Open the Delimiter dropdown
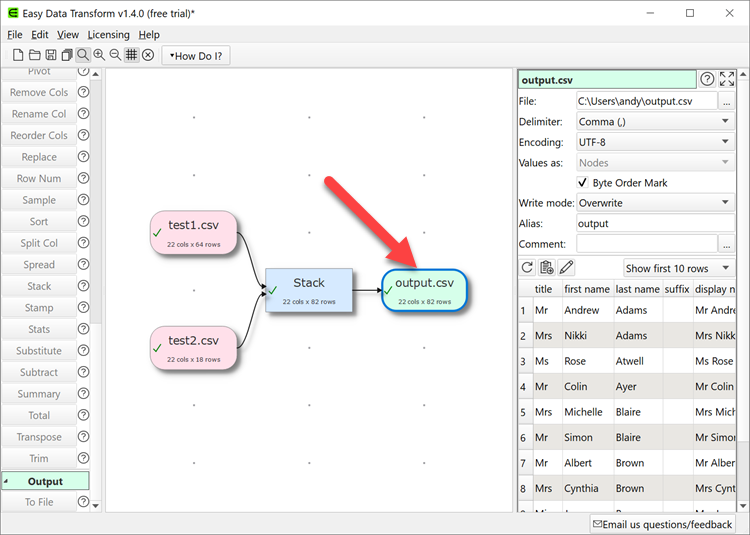750x535 pixels. tap(655, 122)
